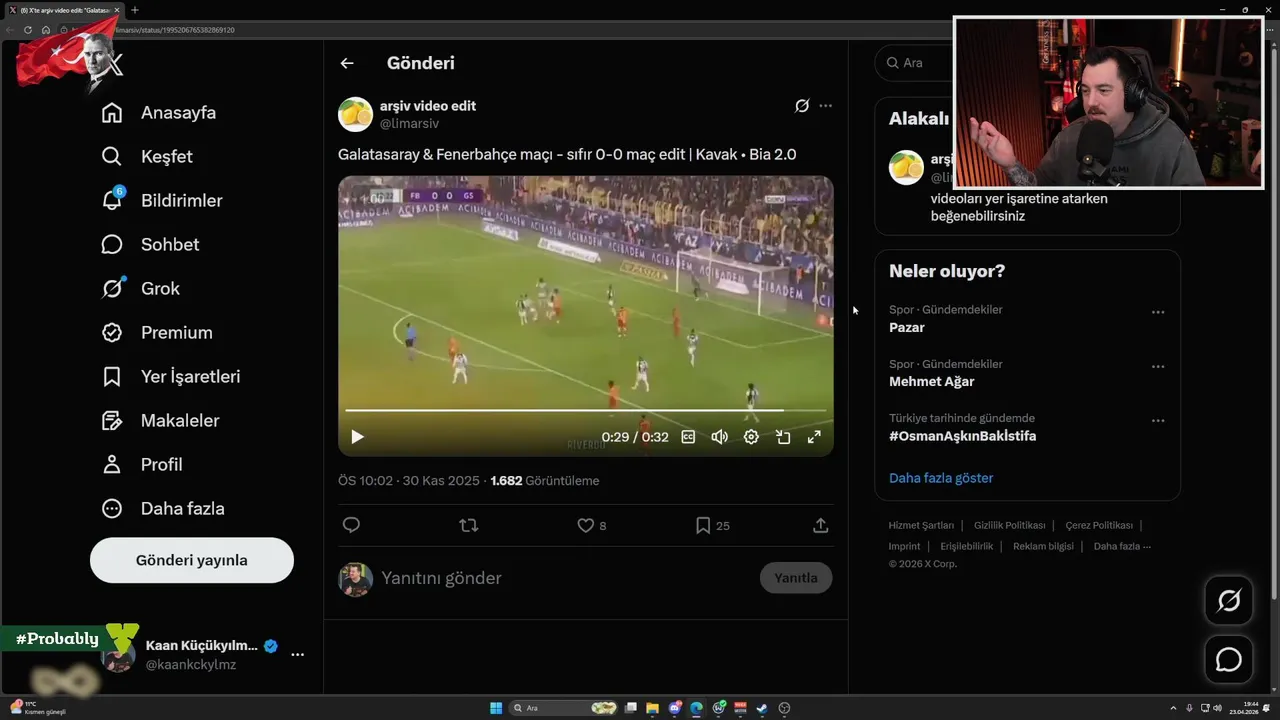1280x720 pixels.
Task: Click the Gönderi yayınla button
Action: (x=192, y=560)
